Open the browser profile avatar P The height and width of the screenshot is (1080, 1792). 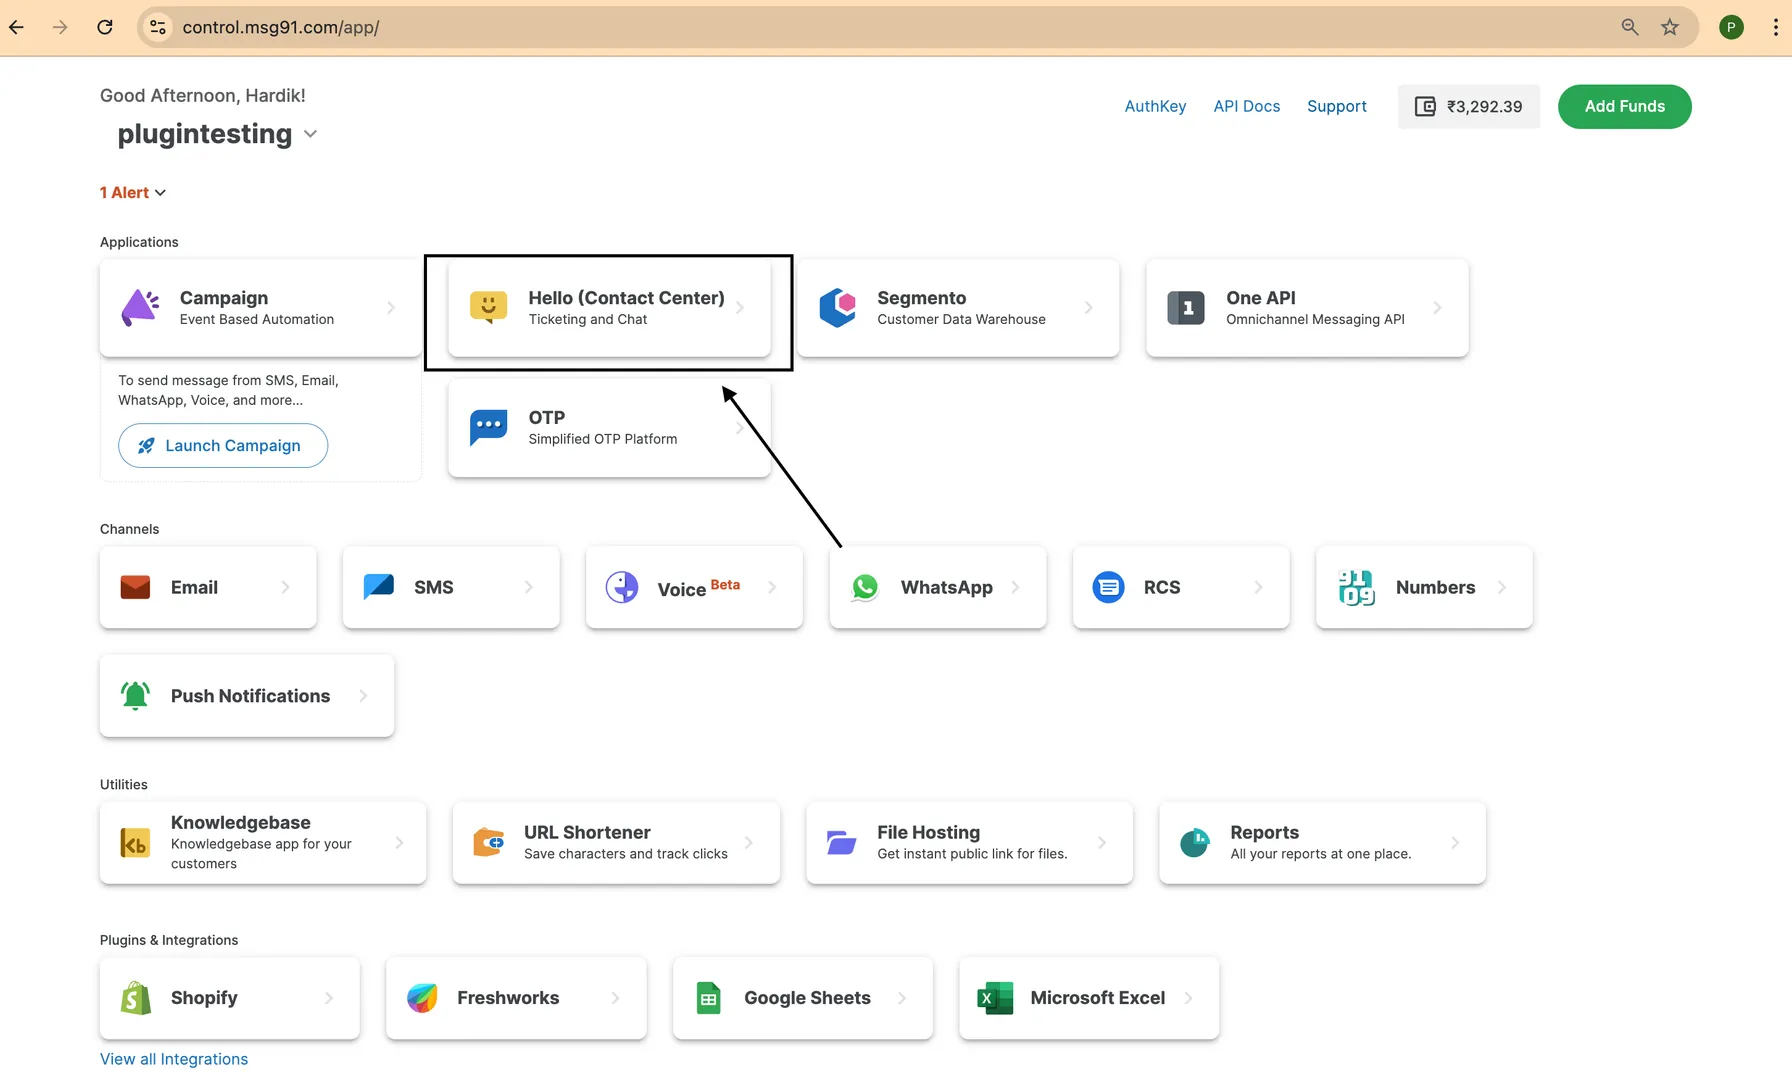[1731, 27]
